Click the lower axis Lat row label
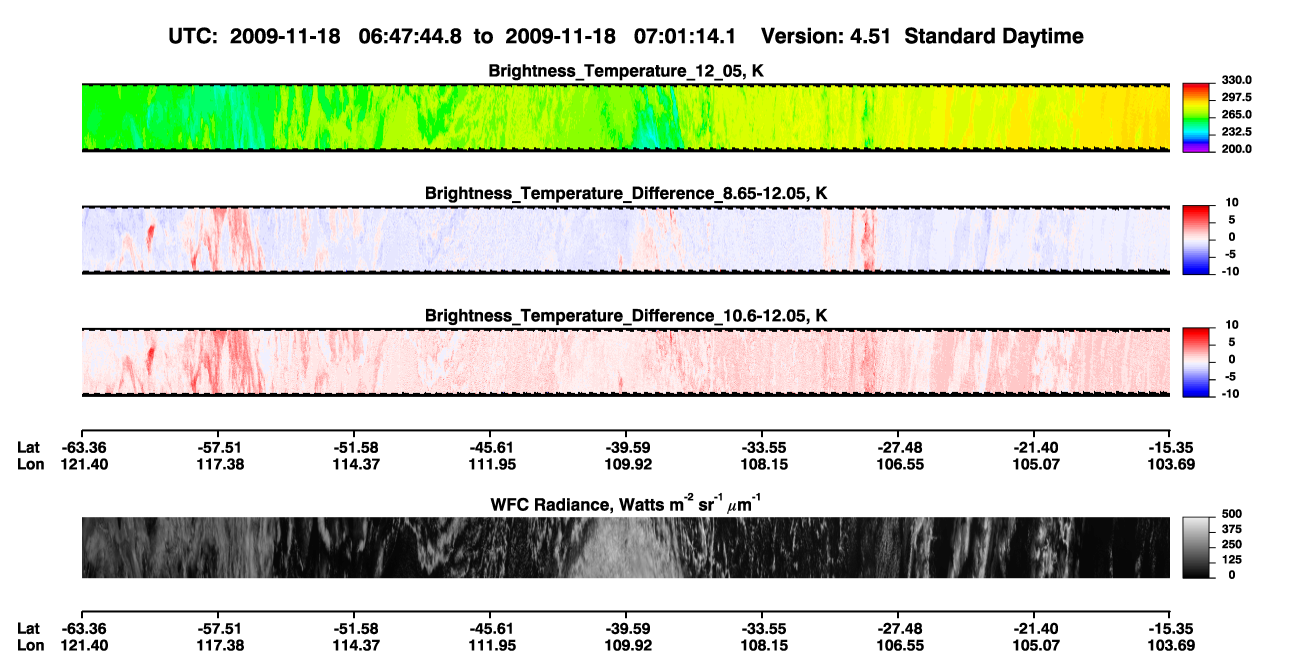This screenshot has height=667, width=1300. 28,629
